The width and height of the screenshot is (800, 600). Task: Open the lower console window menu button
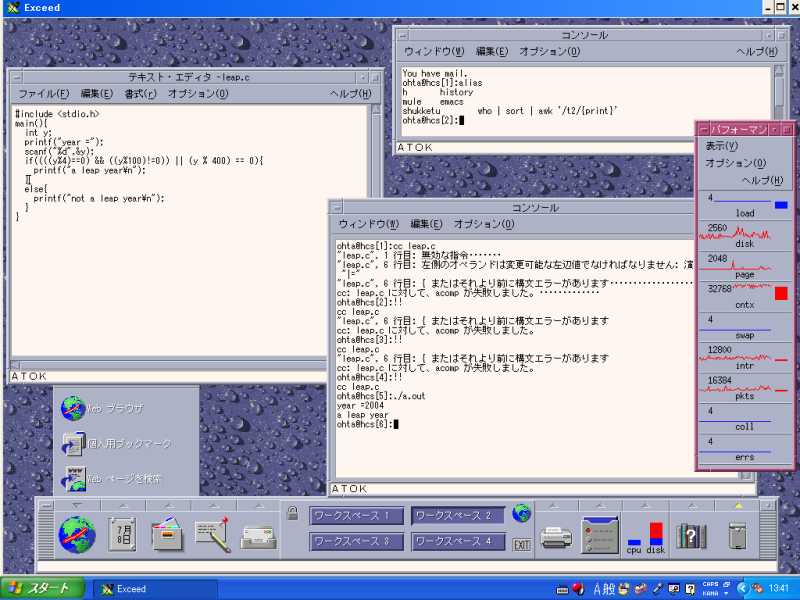click(x=336, y=208)
